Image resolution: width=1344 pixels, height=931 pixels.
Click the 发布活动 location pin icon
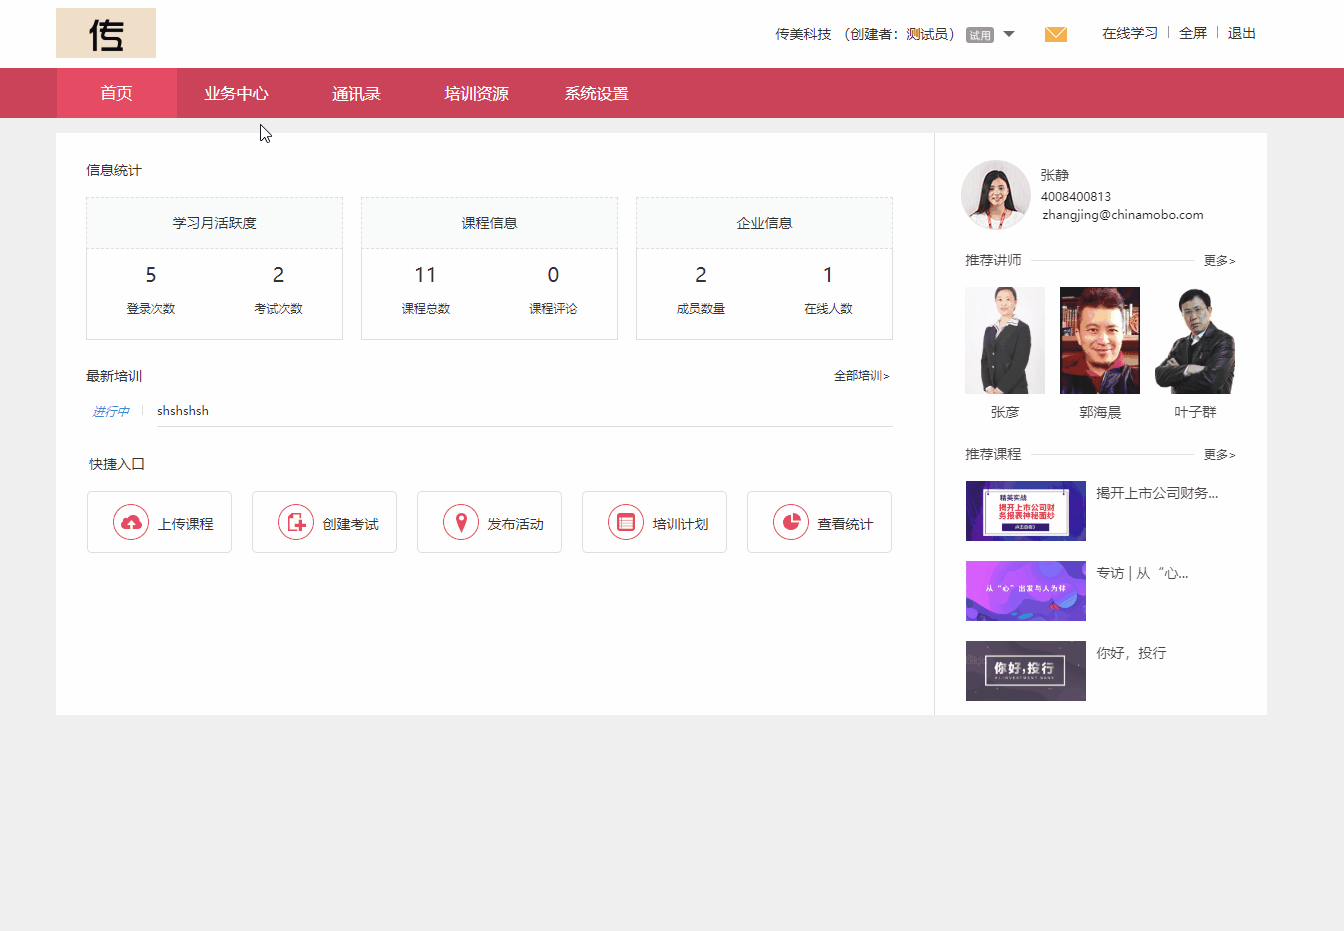click(460, 521)
